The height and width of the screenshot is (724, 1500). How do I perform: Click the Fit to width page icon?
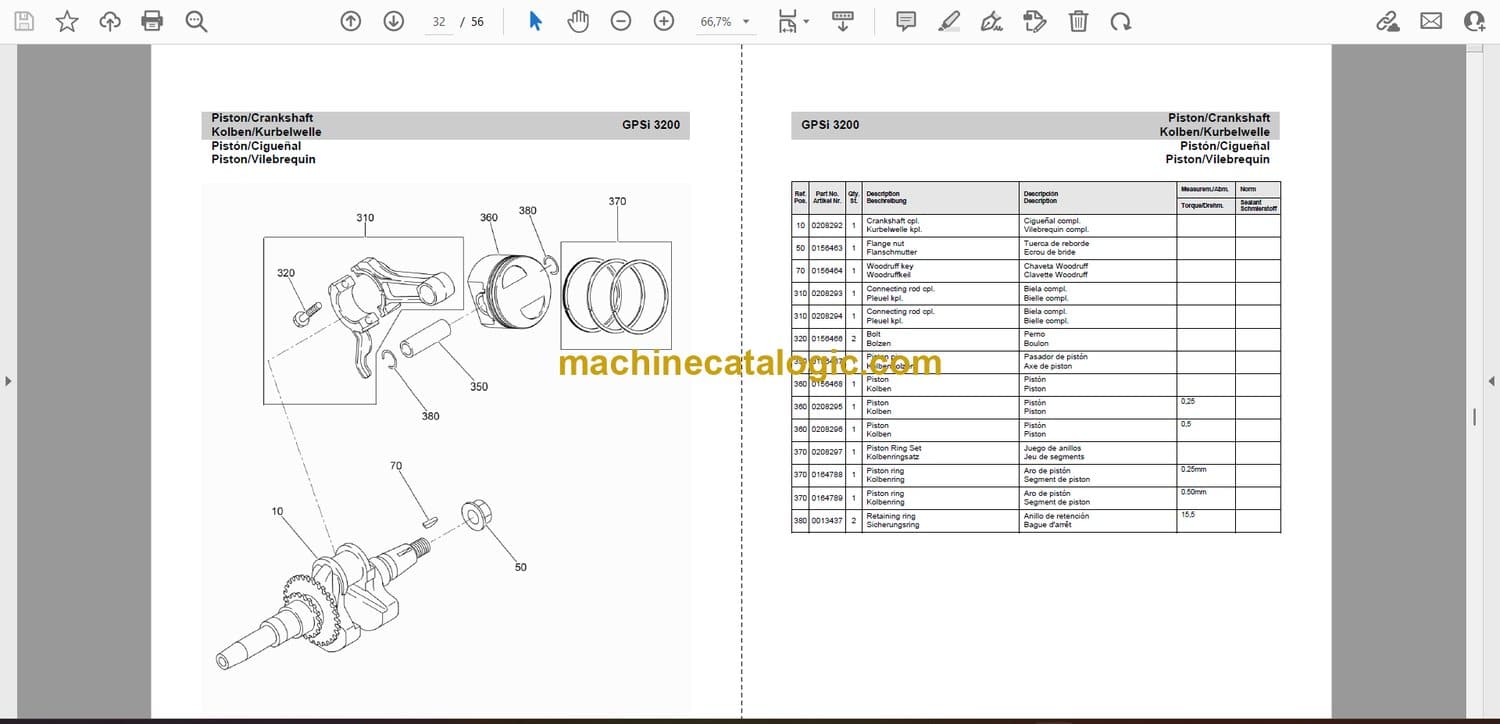788,21
